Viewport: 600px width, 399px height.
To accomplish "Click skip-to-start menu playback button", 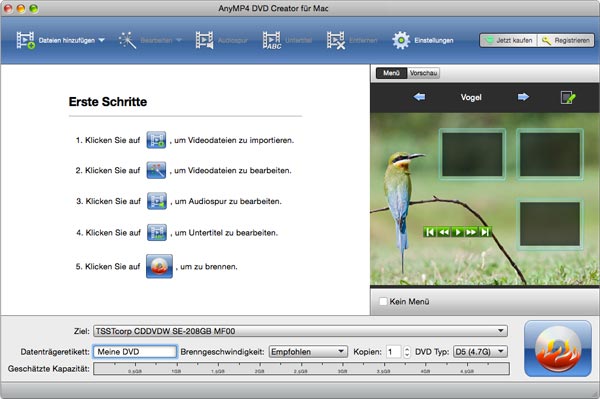I will [430, 232].
